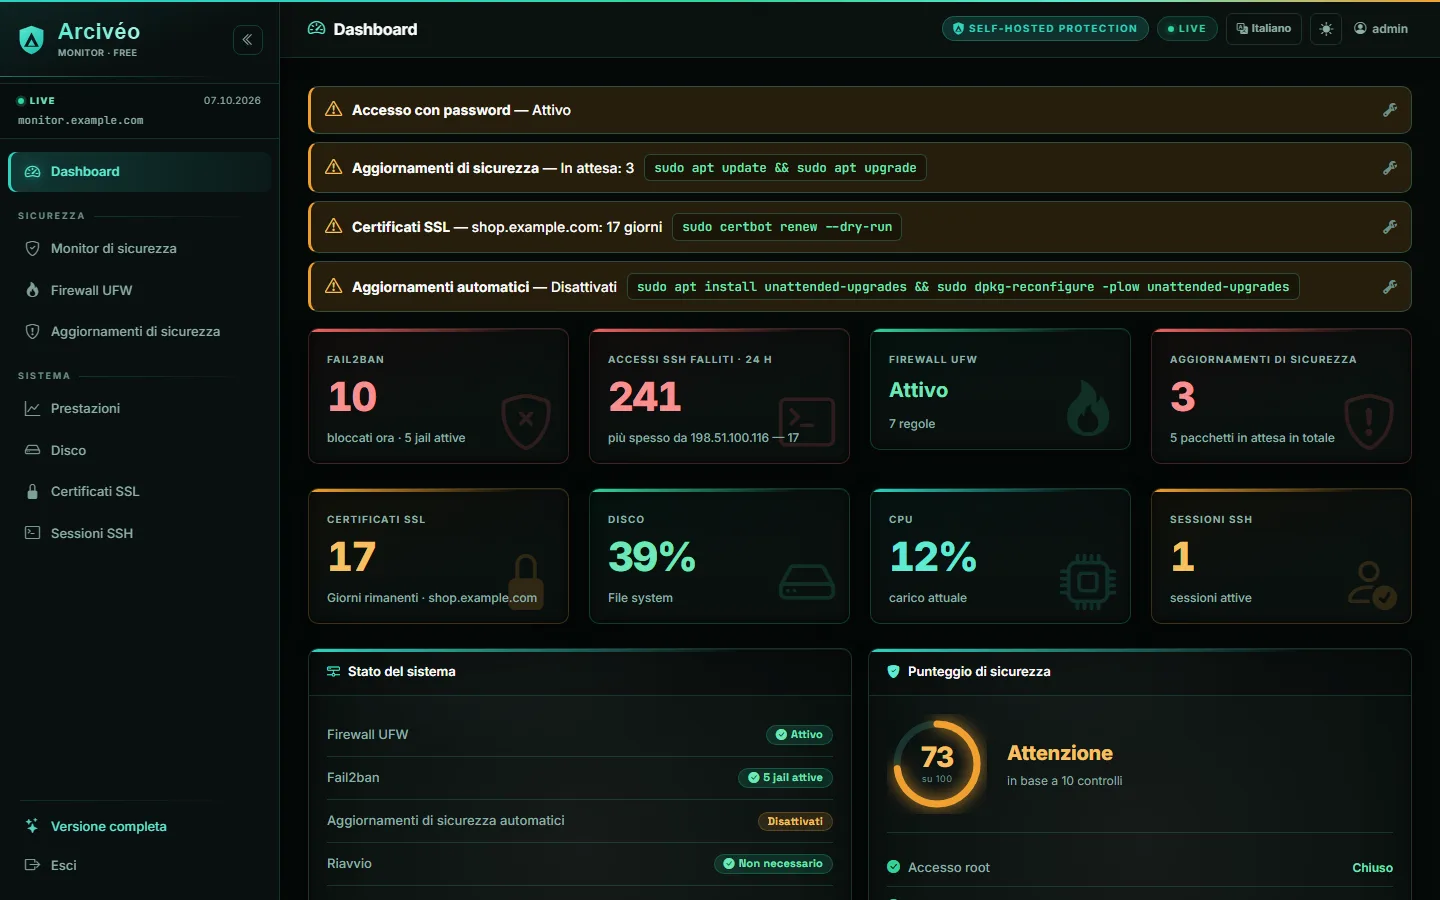Log out with Esci
The height and width of the screenshot is (900, 1440).
click(140, 866)
